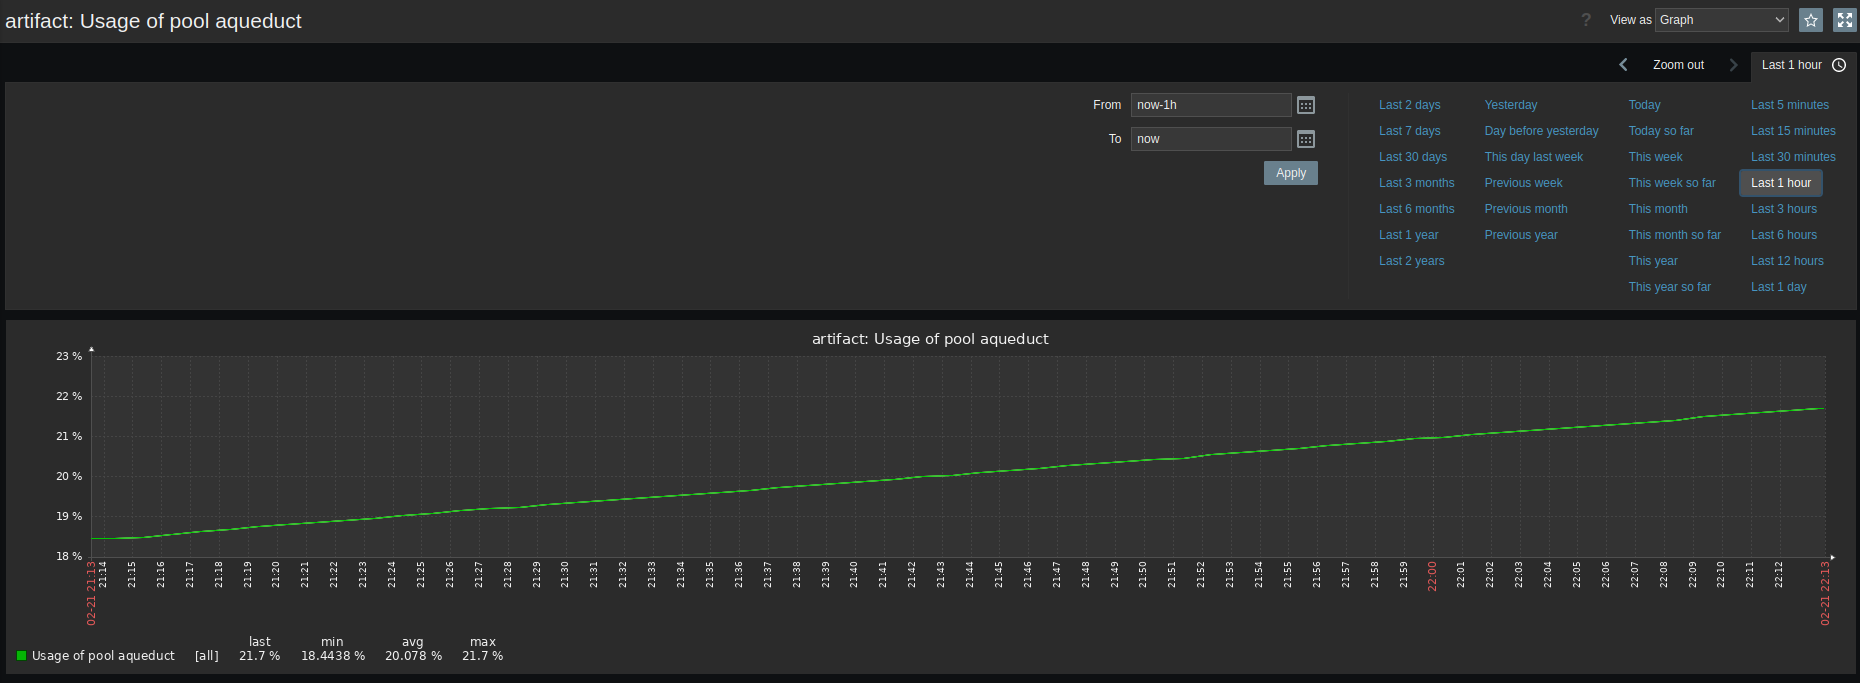Click page heading artifact: Usage of pool aqueduct
The height and width of the screenshot is (683, 1860).
(153, 21)
